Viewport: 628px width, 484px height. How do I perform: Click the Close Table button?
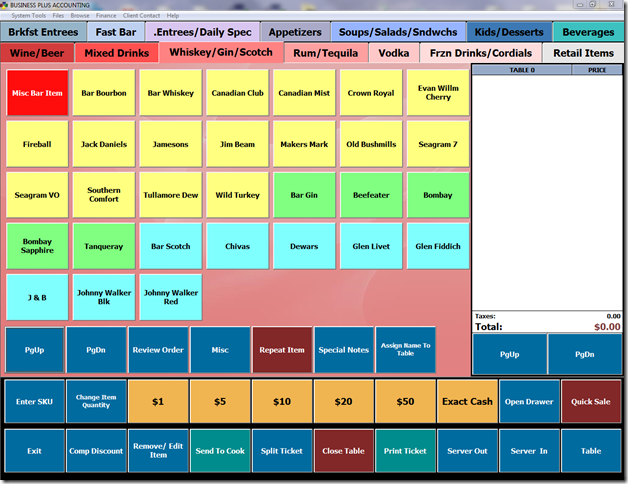pos(344,451)
